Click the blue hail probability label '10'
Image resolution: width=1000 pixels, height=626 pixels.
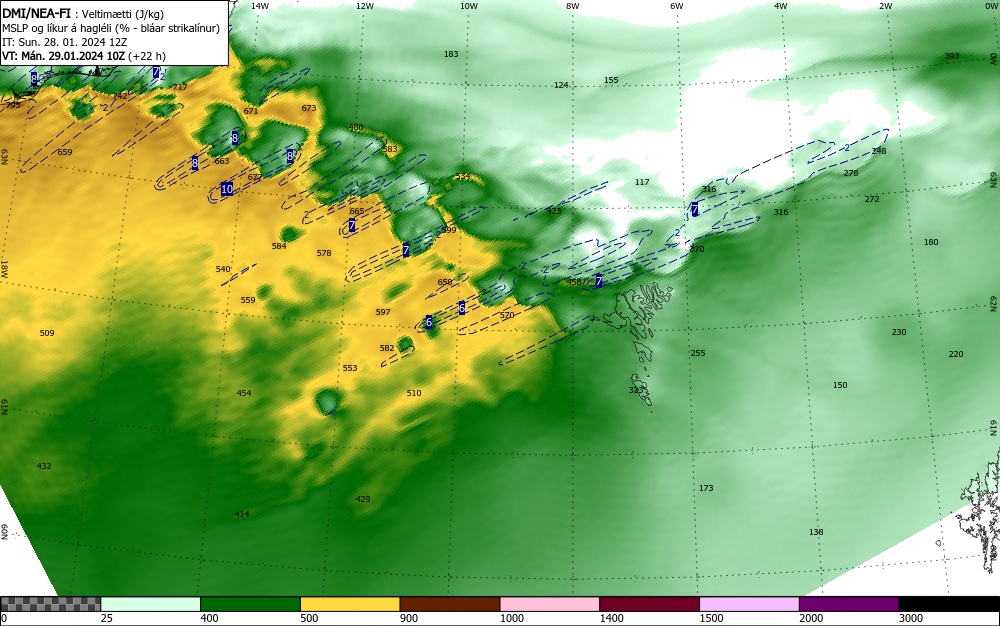[227, 189]
